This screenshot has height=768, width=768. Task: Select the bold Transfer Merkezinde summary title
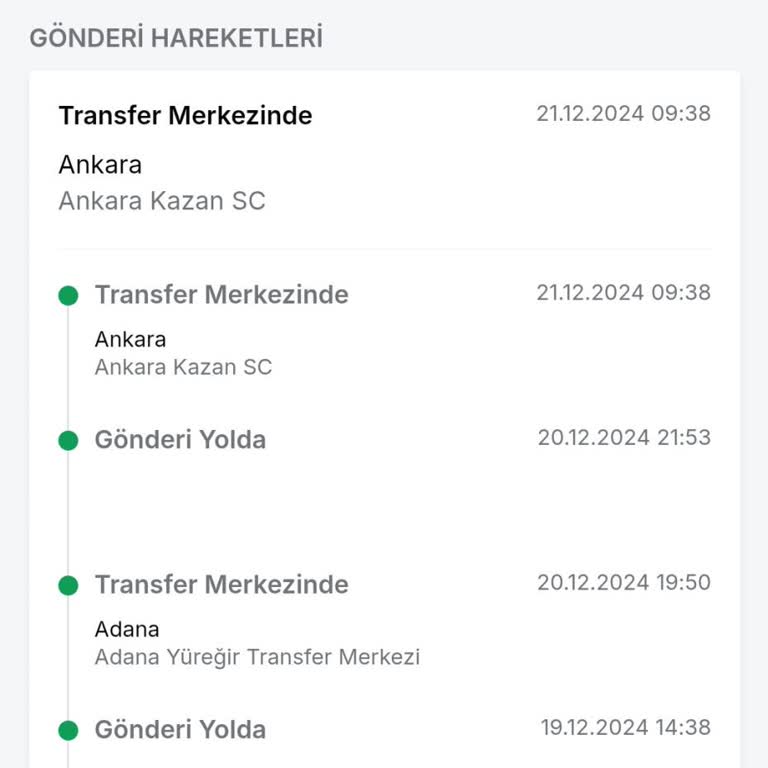185,116
